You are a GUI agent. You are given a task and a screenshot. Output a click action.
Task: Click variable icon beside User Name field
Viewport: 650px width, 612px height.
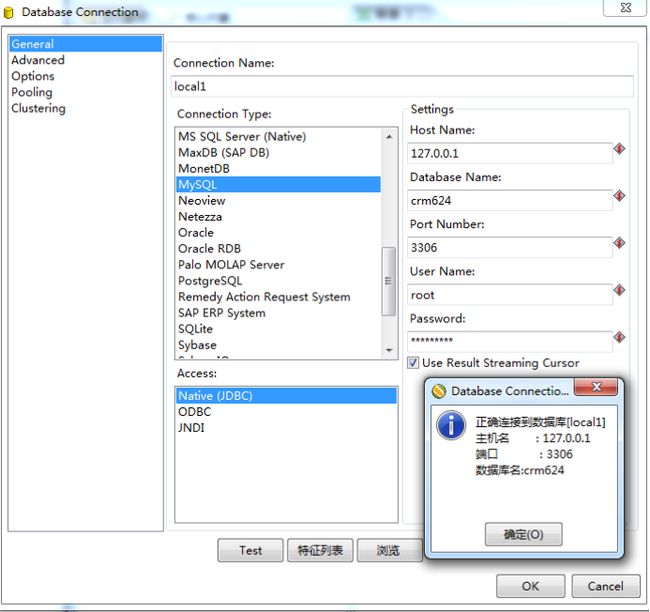coord(619,290)
